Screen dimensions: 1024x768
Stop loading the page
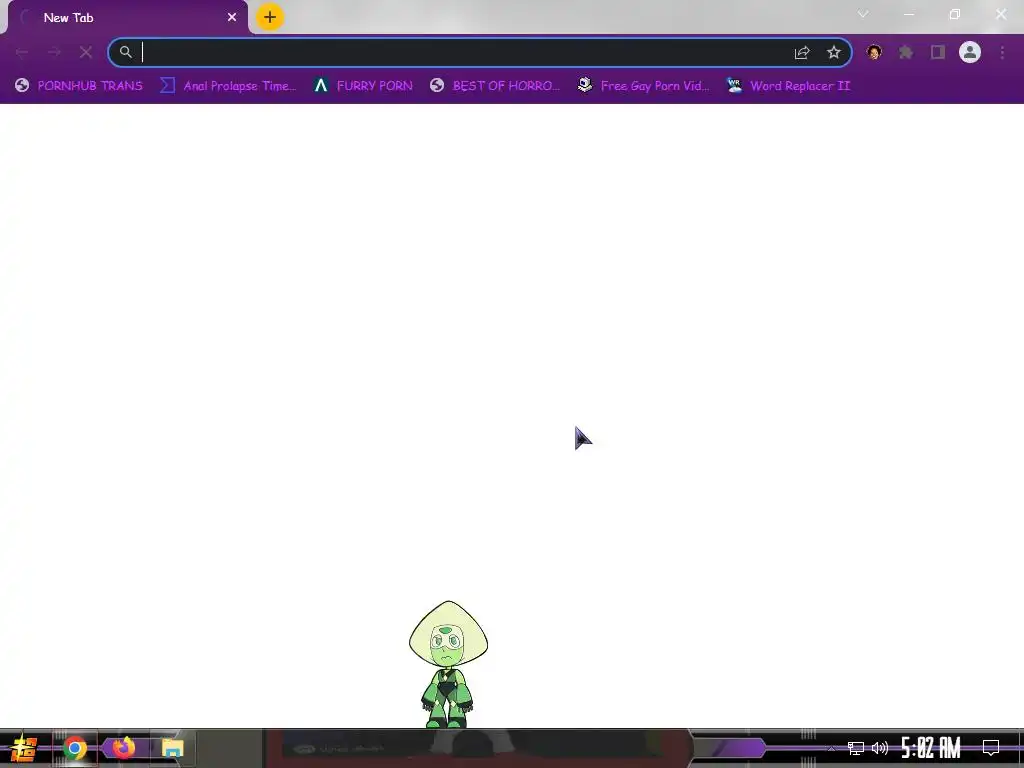86,52
